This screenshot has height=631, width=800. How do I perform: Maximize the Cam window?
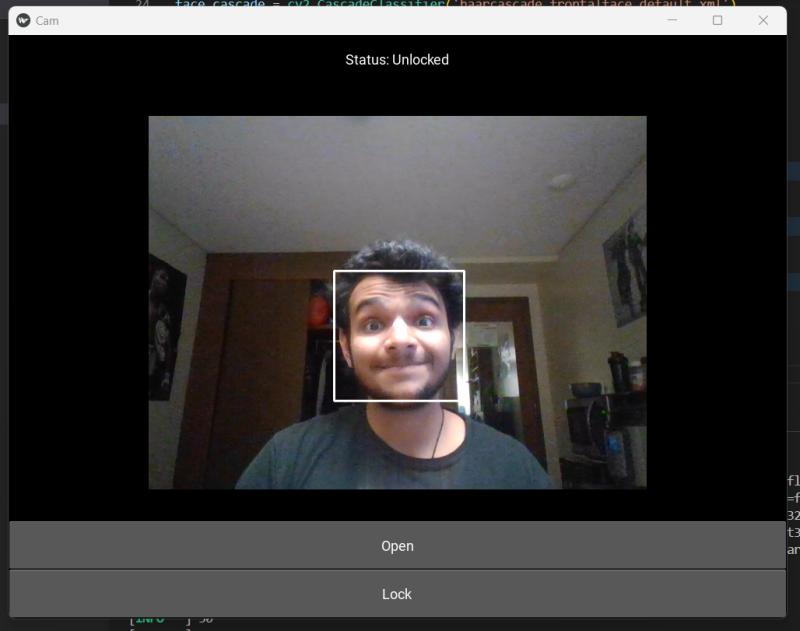pos(717,20)
